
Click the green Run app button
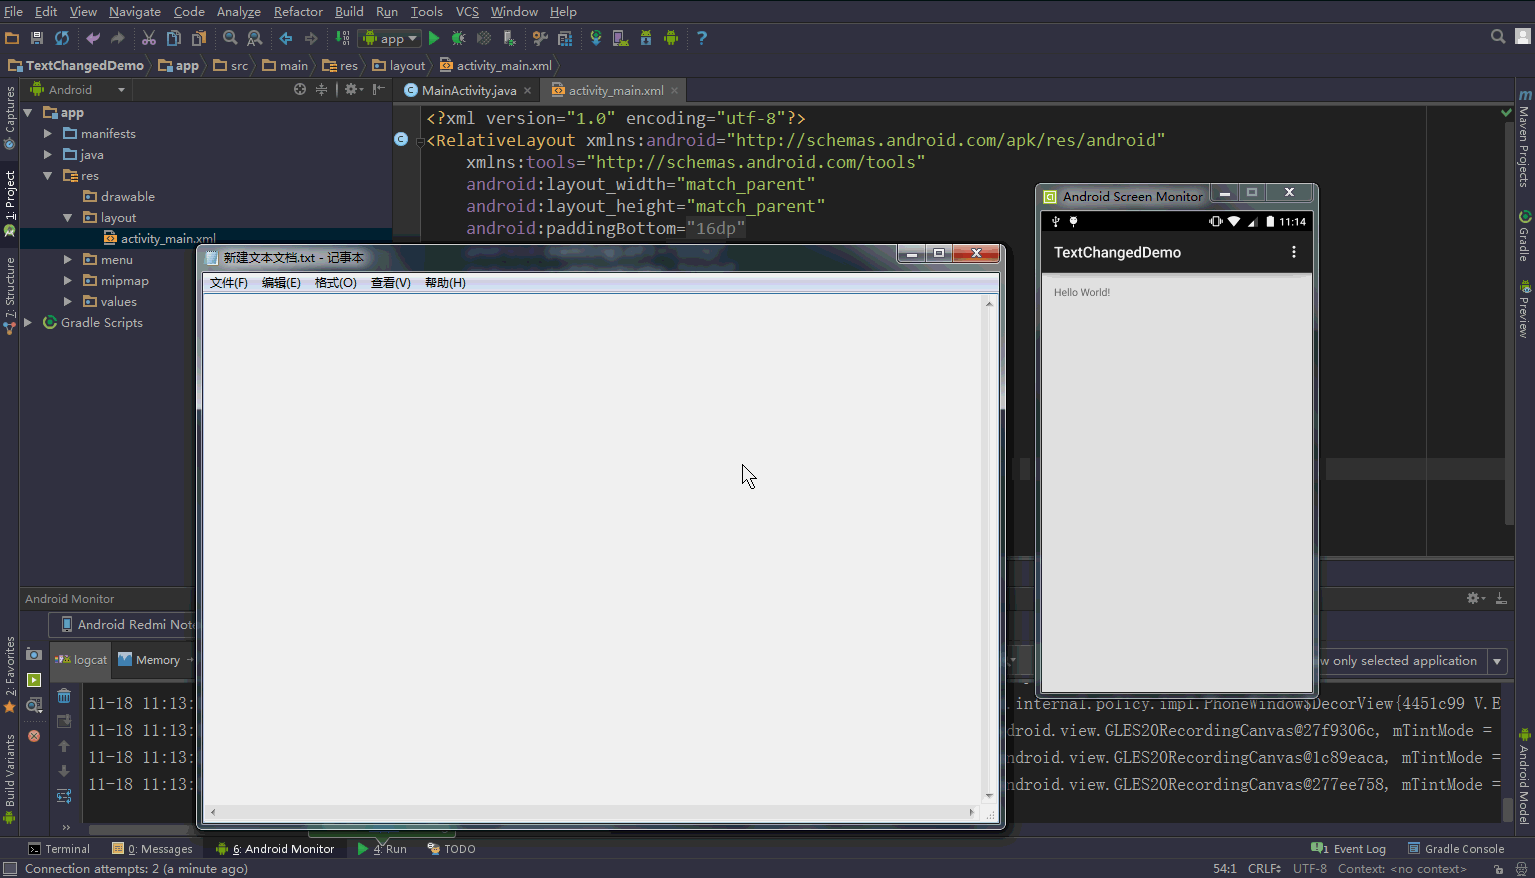(434, 38)
